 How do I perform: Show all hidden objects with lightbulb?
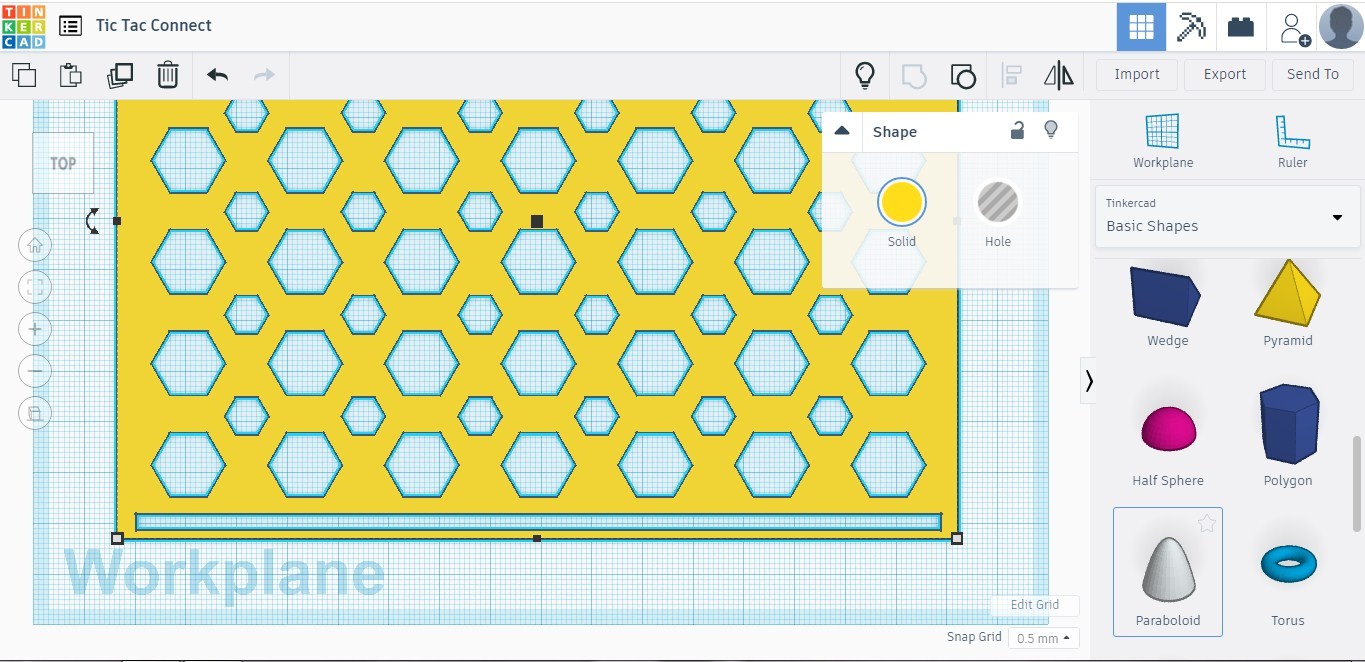865,75
